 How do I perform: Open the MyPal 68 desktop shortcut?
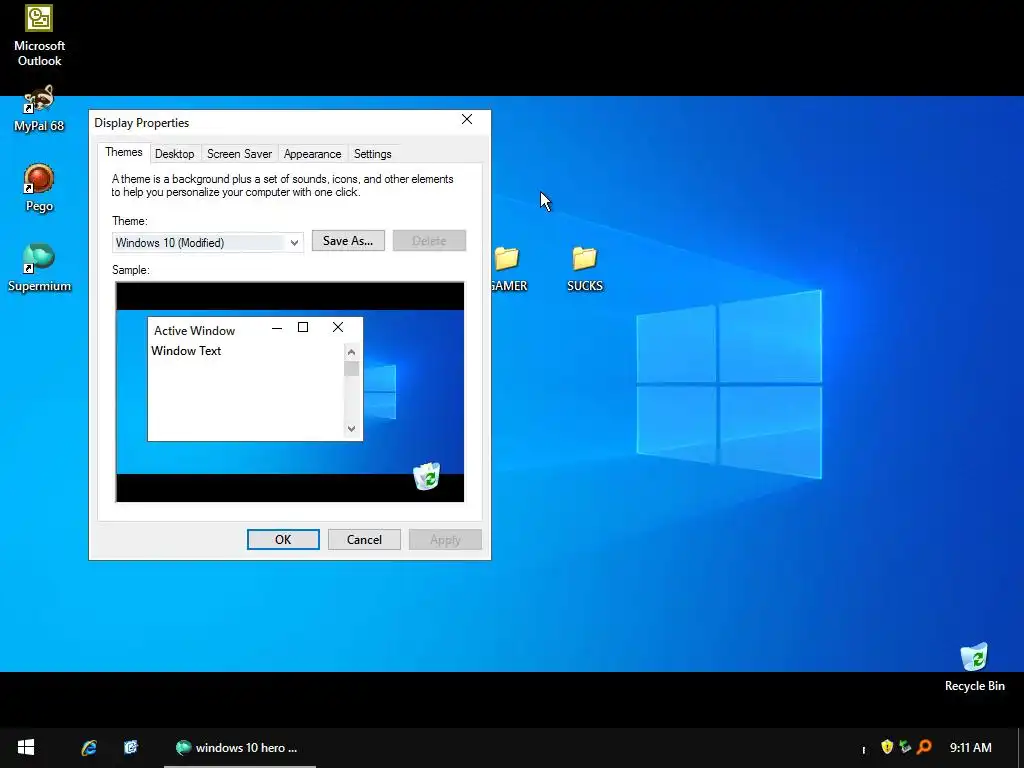click(39, 108)
